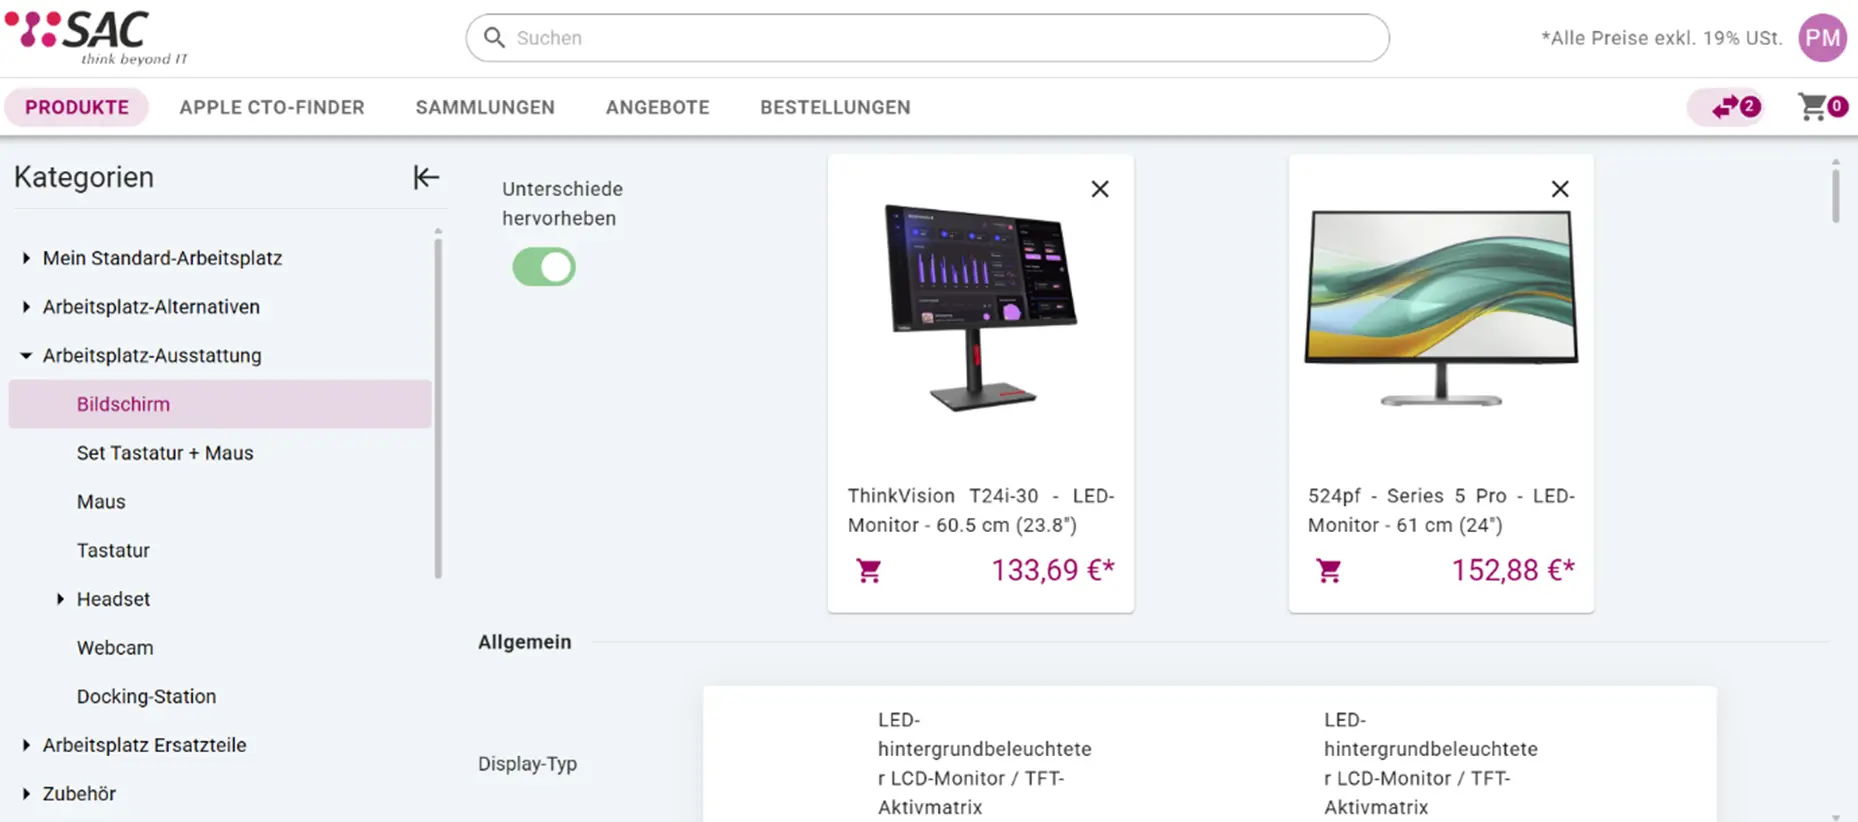This screenshot has height=822, width=1858.
Task: Open Arbeitsplatz Ersatzteile label
Action: pos(144,745)
